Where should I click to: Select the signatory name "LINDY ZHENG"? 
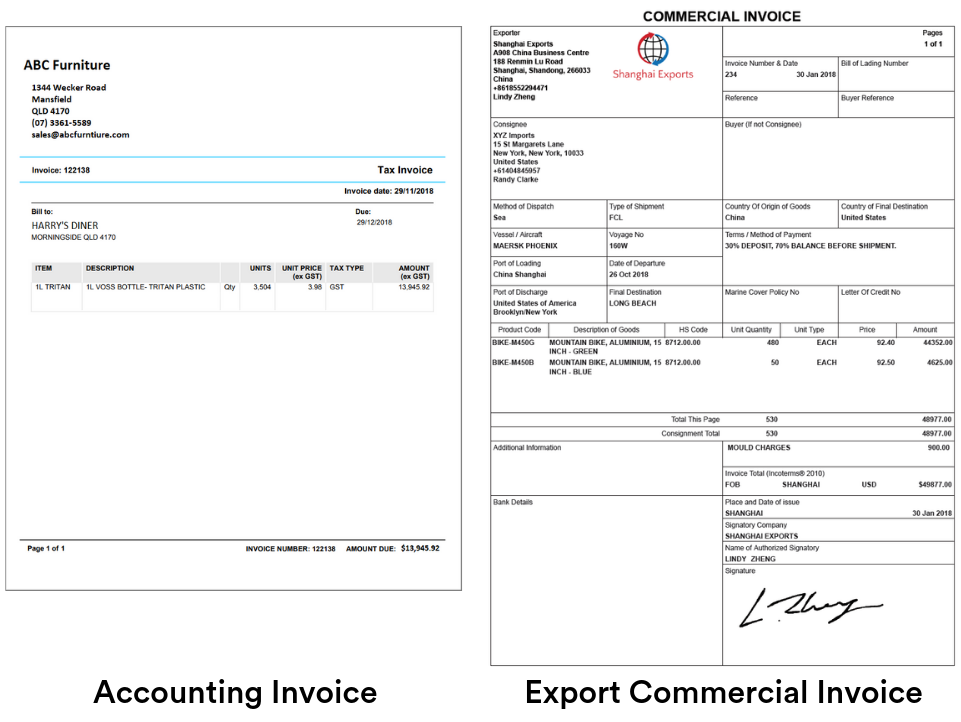(x=750, y=559)
